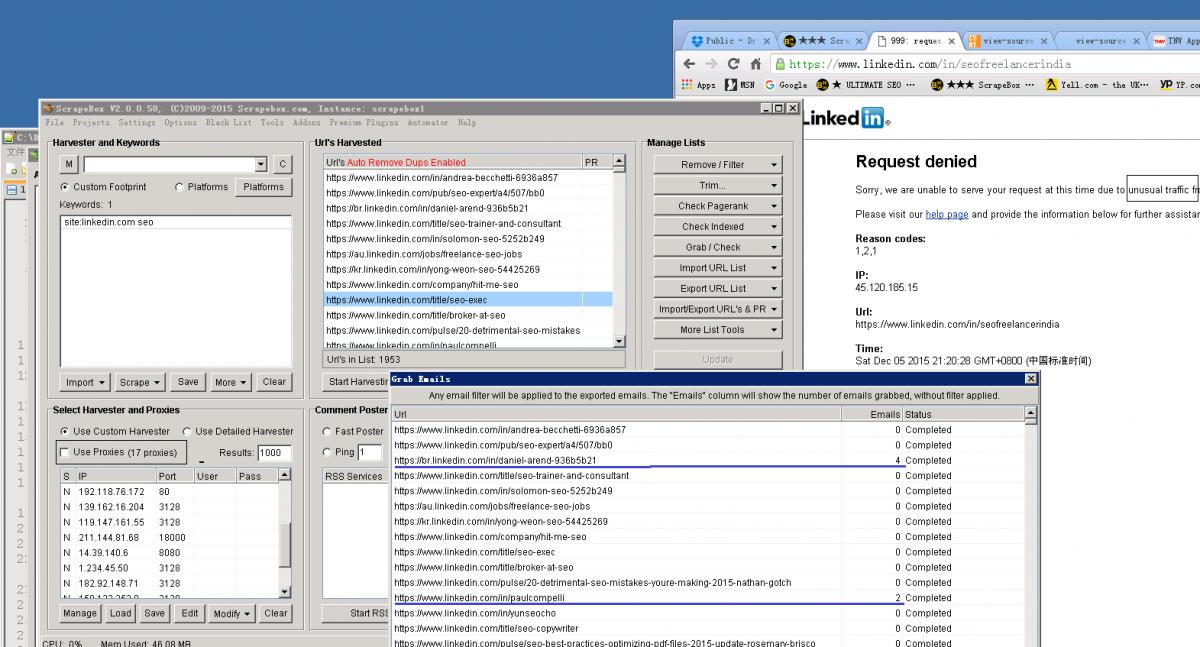The width and height of the screenshot is (1200, 647).
Task: Open the Trim dropdown menu
Action: pyautogui.click(x=718, y=185)
